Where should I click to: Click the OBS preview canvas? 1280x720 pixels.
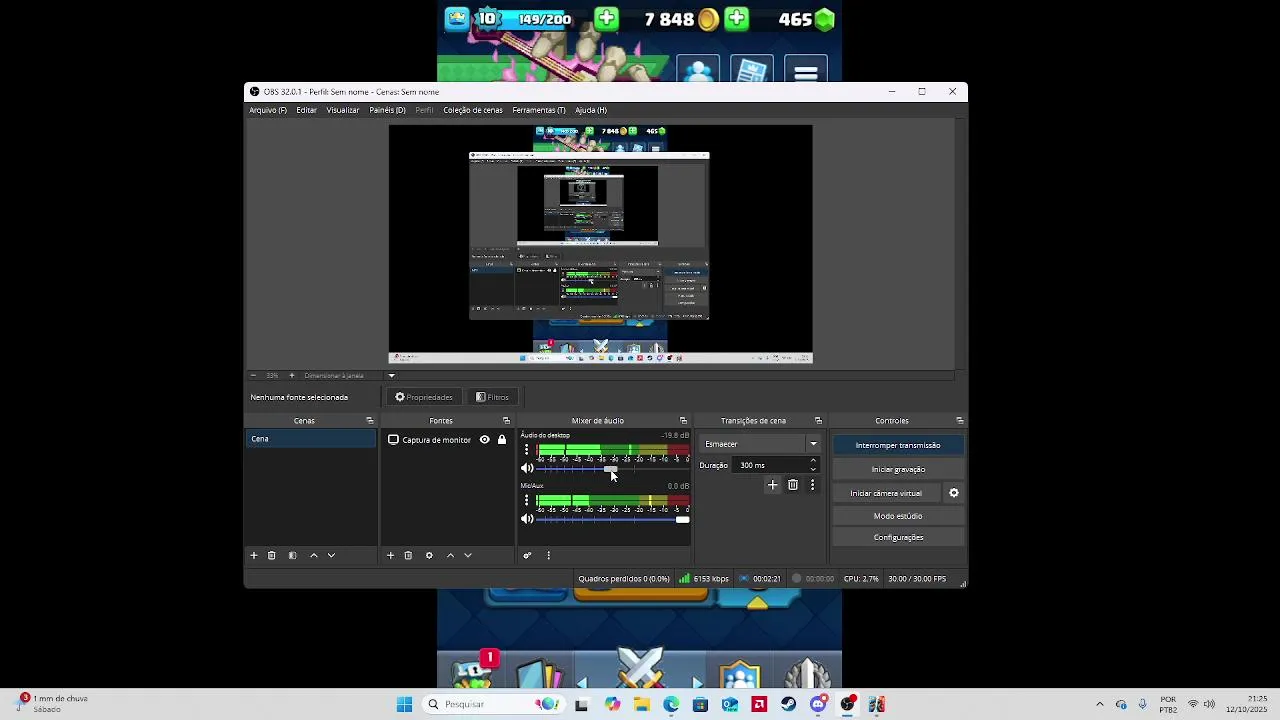600,244
